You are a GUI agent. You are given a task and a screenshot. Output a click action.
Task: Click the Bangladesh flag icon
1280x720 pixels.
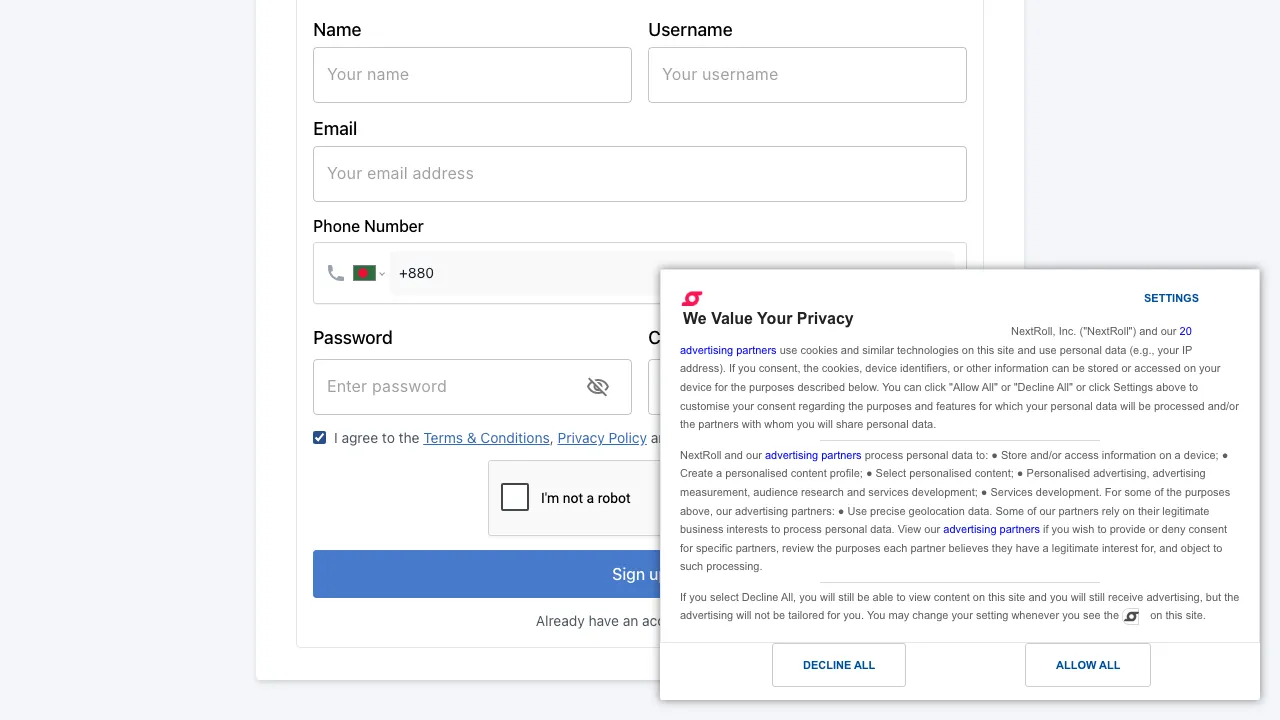(x=364, y=272)
